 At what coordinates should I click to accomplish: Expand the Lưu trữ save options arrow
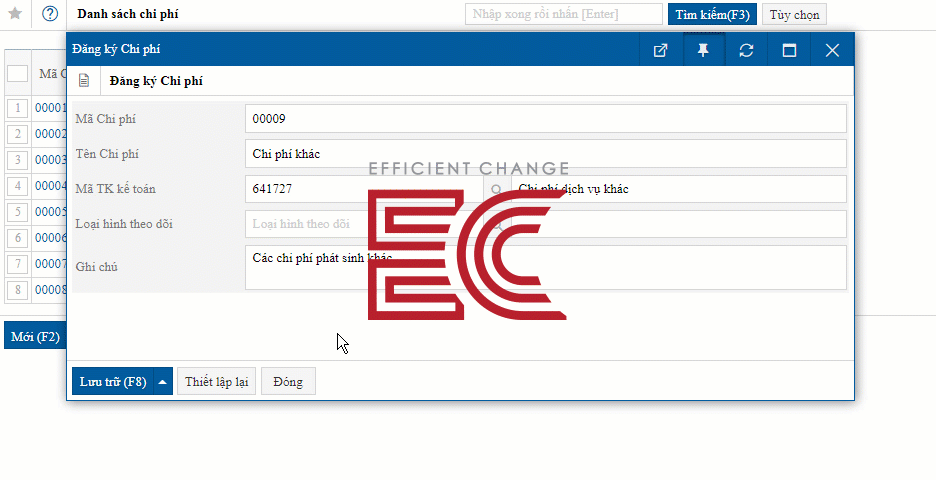[x=162, y=382]
